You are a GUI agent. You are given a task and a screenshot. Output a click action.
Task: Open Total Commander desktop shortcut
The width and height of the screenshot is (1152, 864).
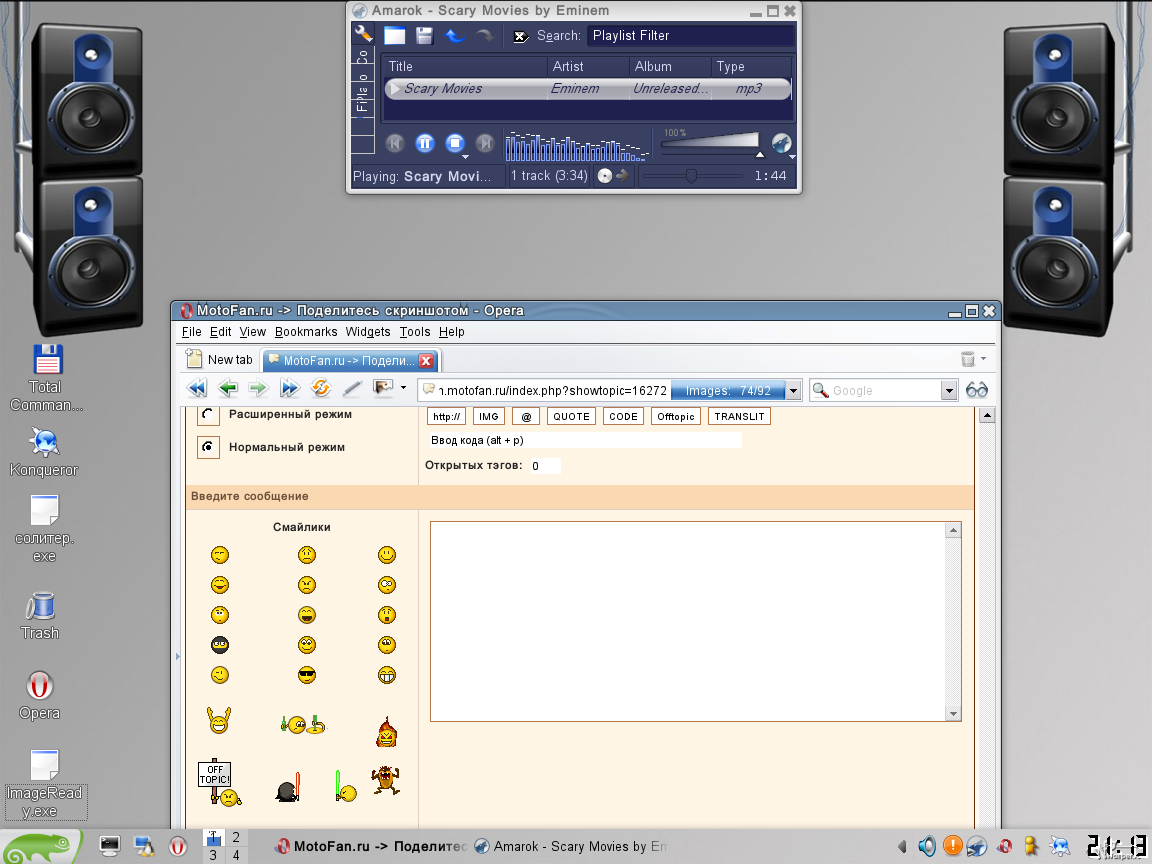pos(46,378)
